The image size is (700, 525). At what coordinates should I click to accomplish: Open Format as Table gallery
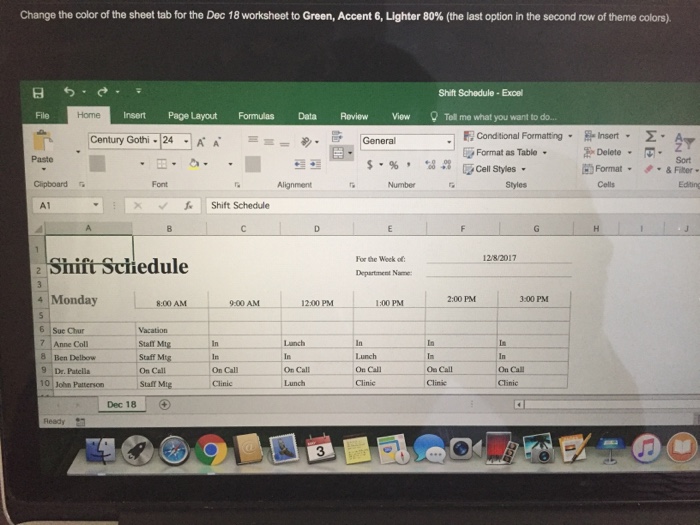click(x=505, y=153)
